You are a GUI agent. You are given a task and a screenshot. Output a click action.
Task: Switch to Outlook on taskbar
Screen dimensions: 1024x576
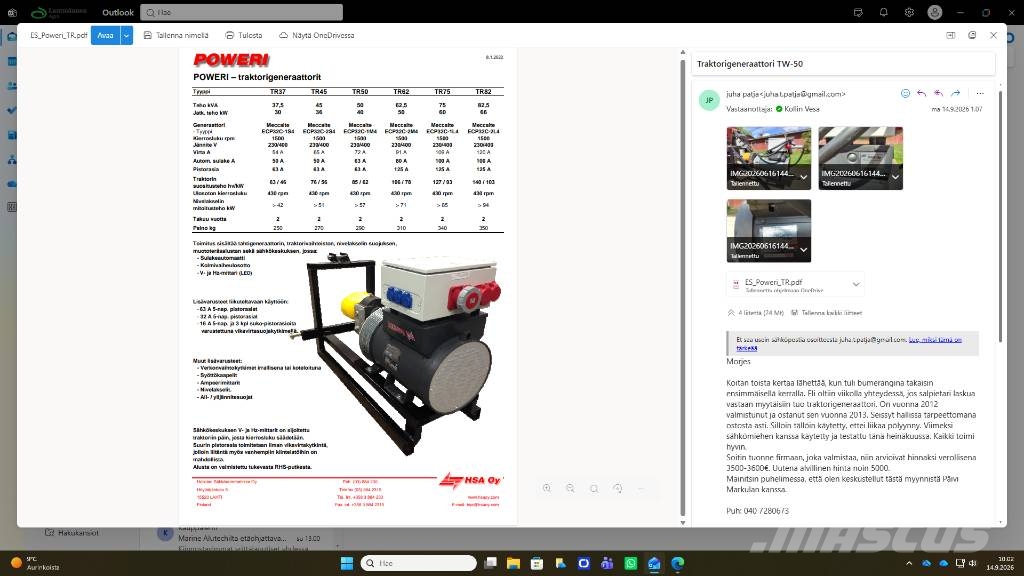coord(654,563)
